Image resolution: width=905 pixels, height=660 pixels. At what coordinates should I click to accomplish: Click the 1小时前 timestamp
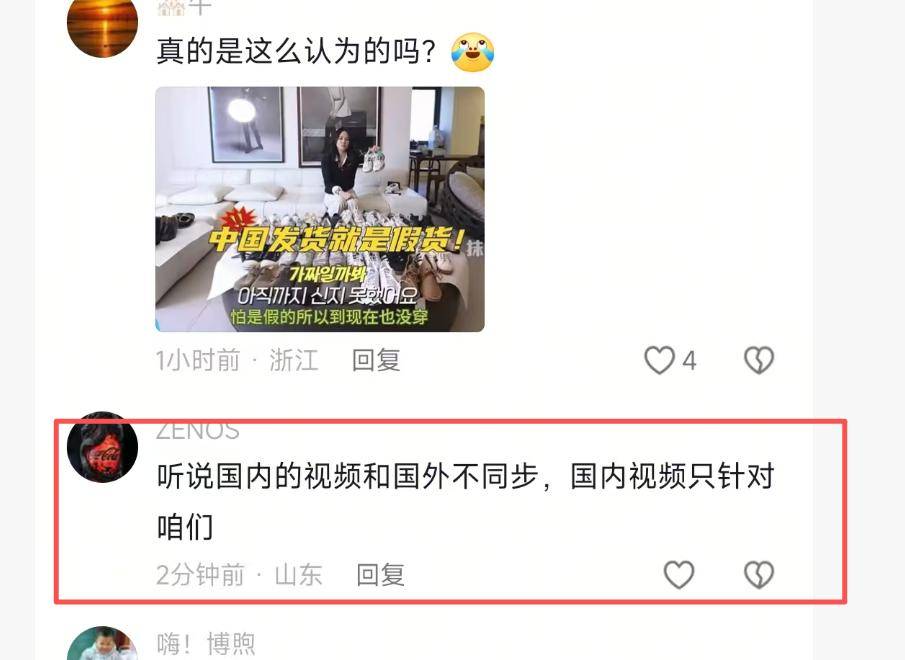coord(197,361)
